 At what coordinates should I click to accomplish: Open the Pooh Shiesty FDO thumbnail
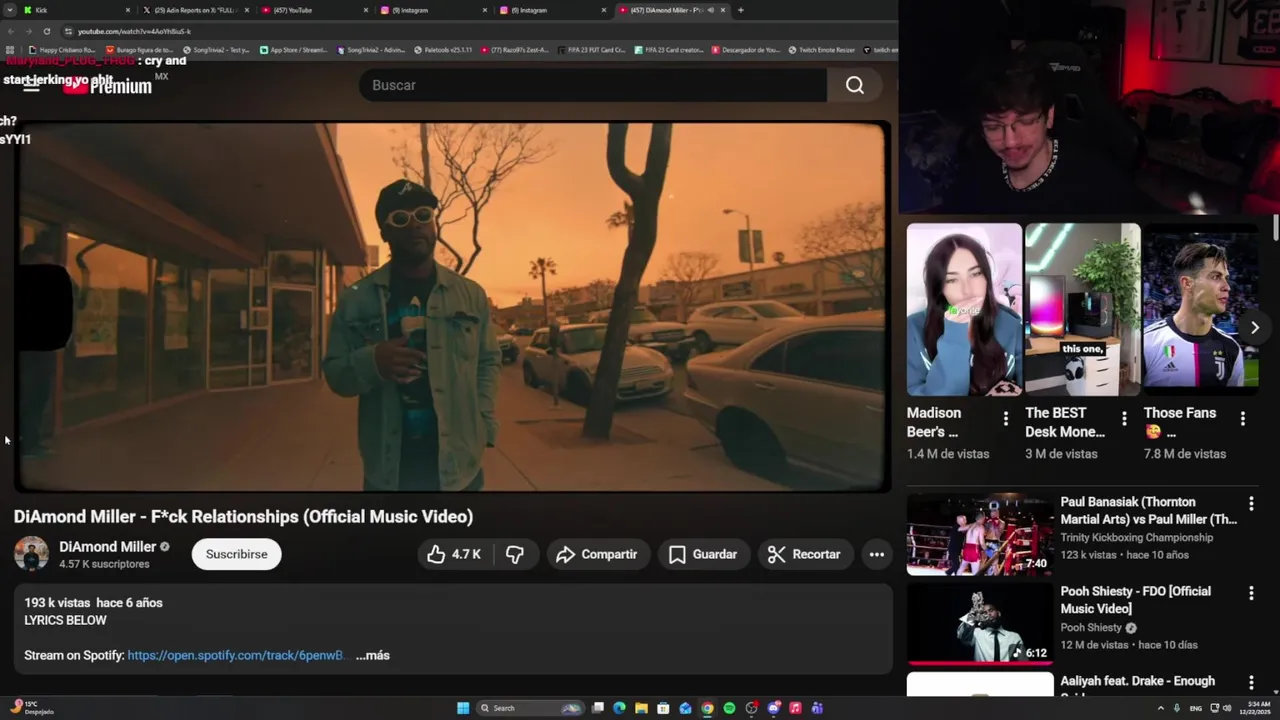pyautogui.click(x=980, y=623)
